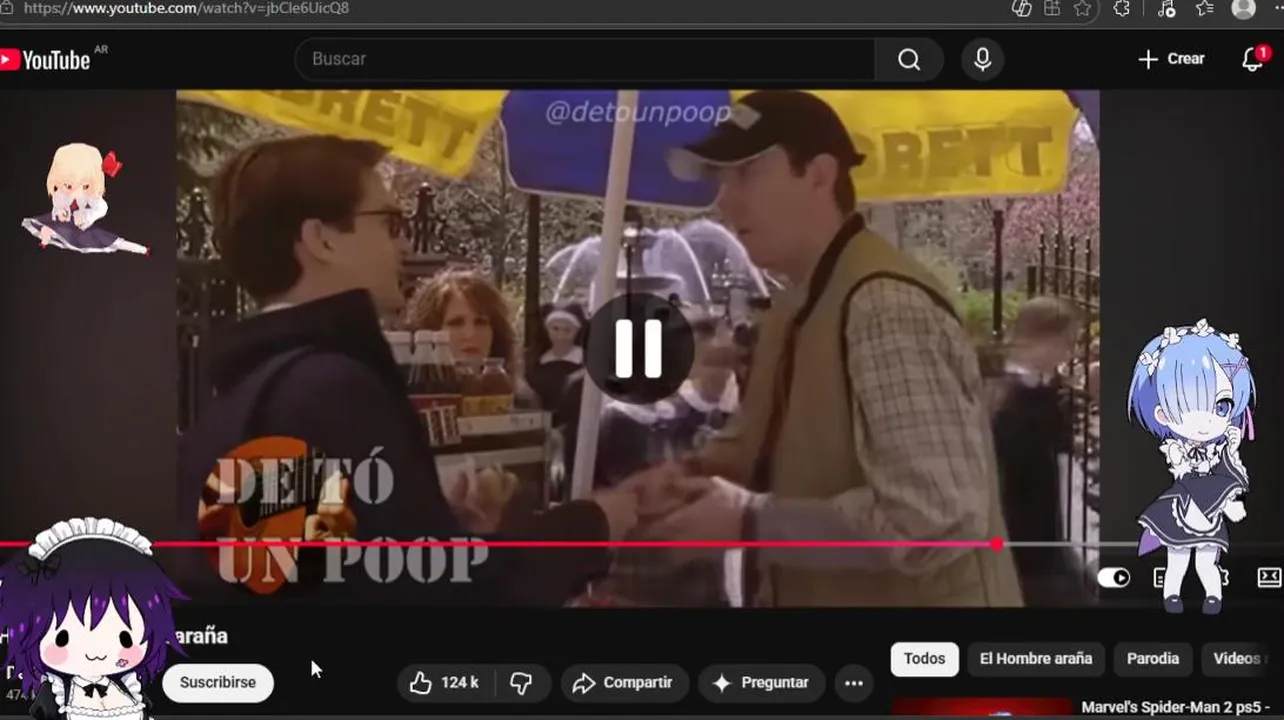The height and width of the screenshot is (720, 1284).
Task: Open browser media control music icon
Action: pos(1166,8)
